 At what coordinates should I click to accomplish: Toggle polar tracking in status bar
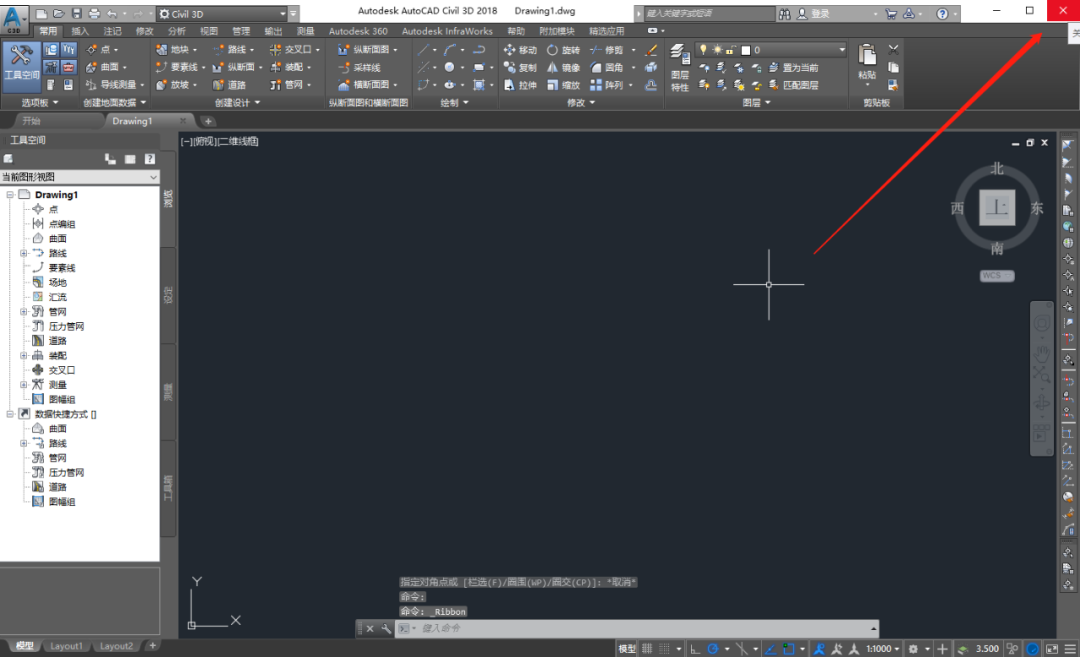[x=713, y=649]
